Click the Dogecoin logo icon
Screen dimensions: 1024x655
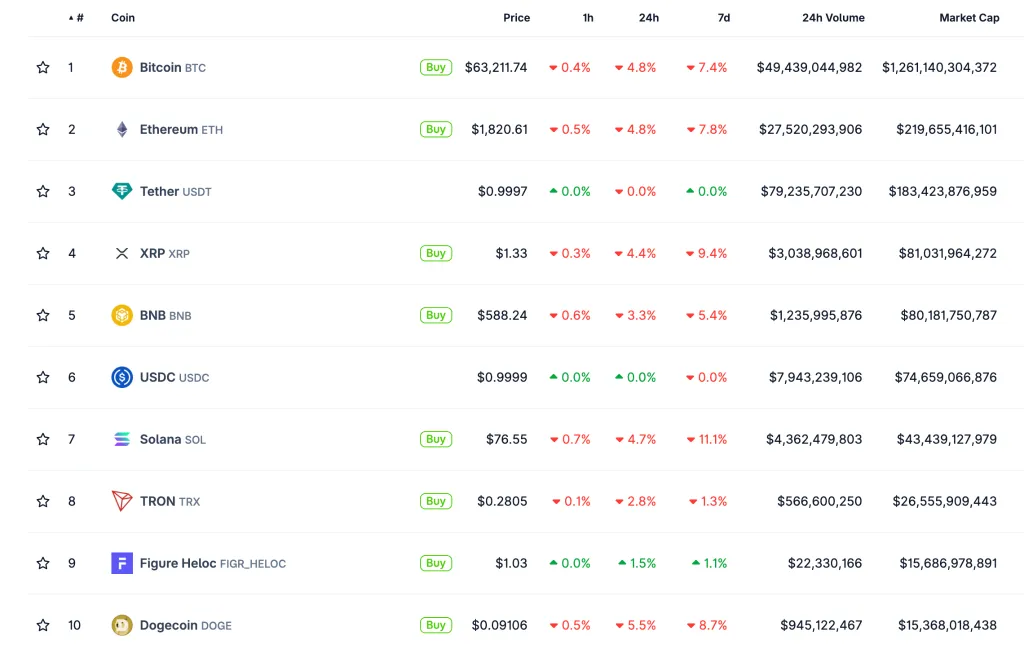[122, 626]
